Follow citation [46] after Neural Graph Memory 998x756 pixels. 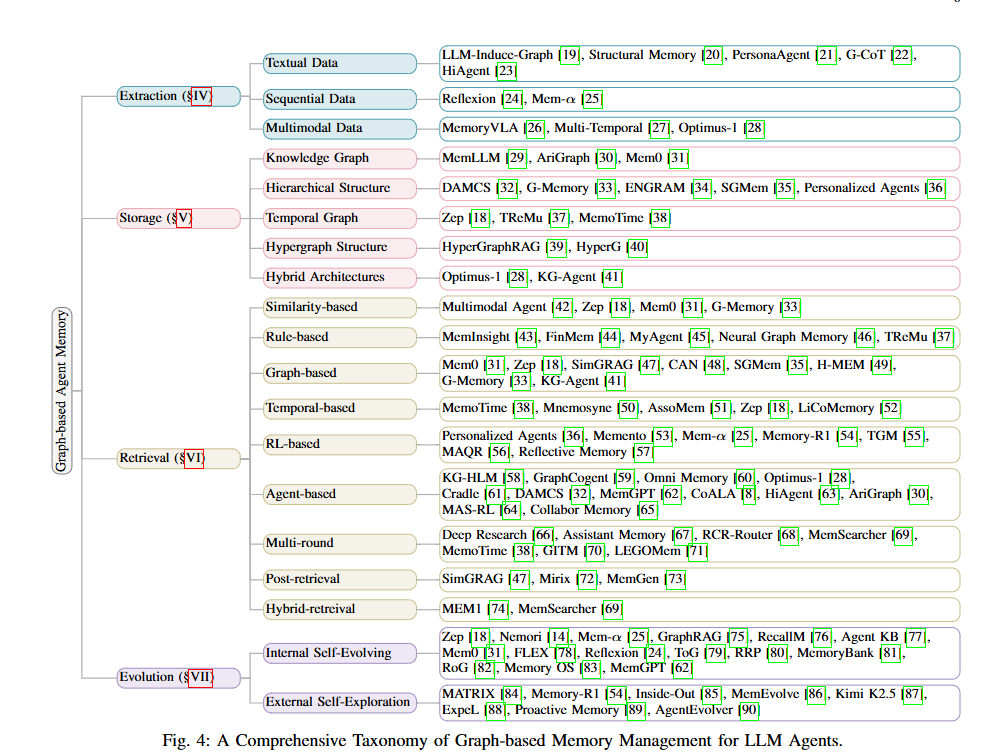[x=865, y=337]
